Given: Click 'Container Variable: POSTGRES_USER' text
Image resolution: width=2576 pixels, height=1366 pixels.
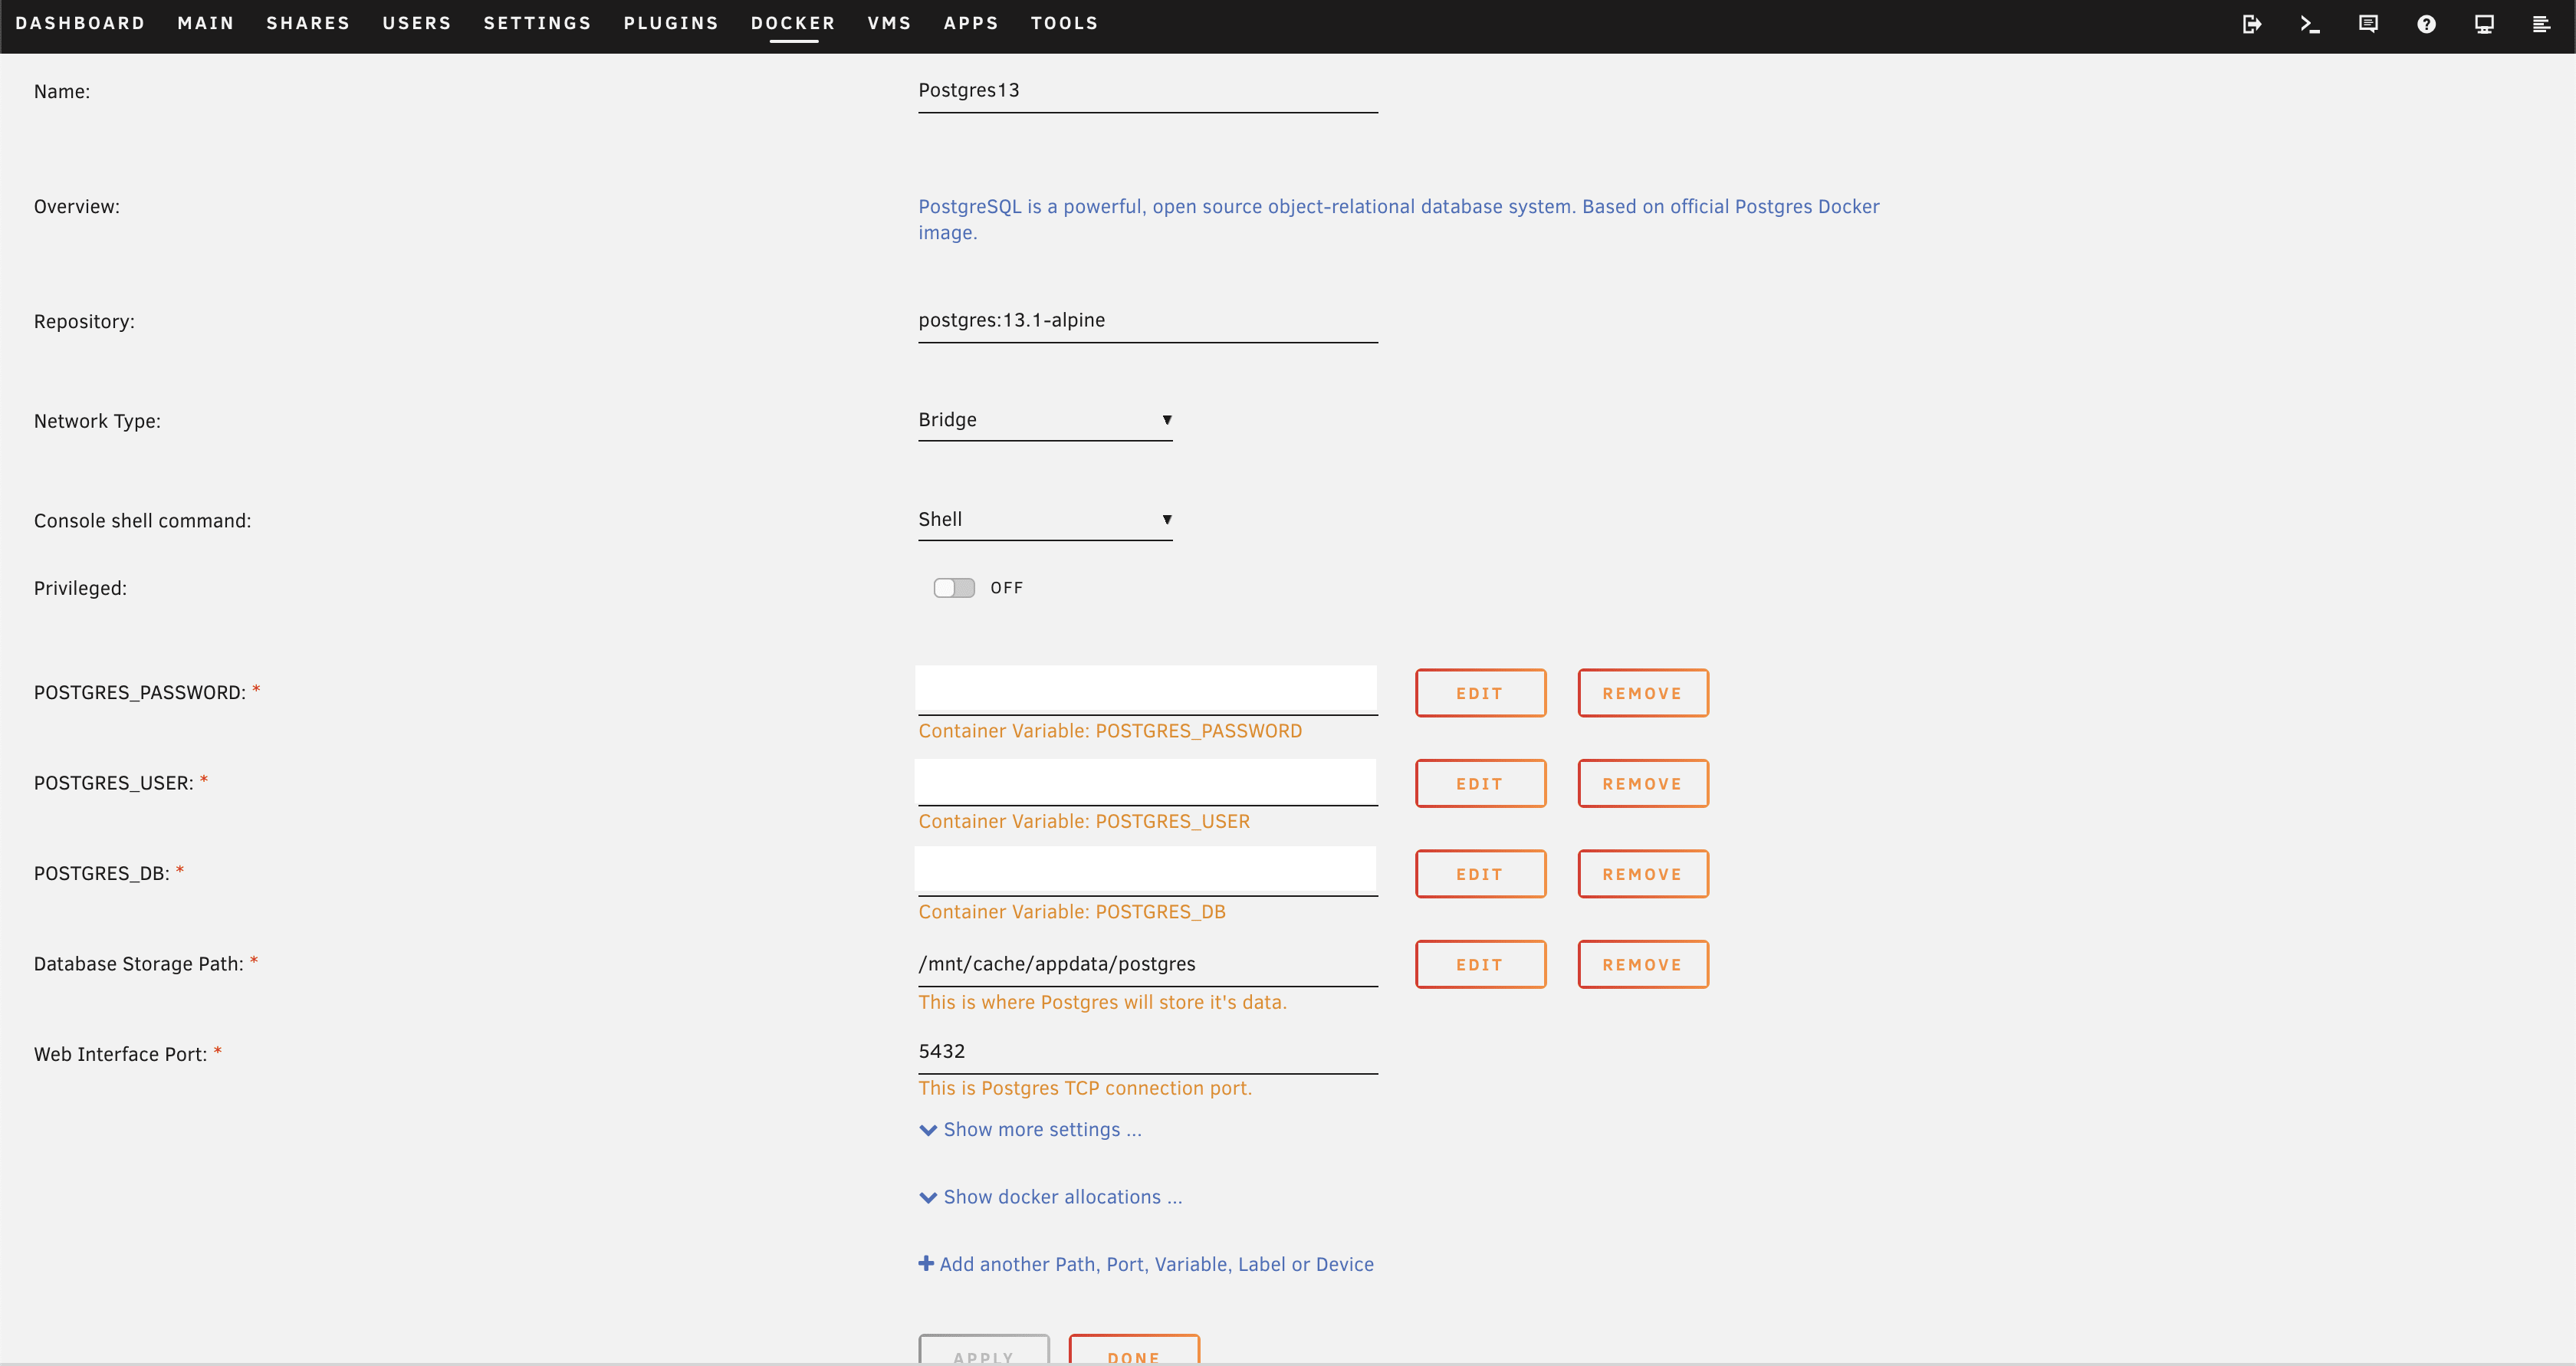Looking at the screenshot, I should [x=1084, y=821].
